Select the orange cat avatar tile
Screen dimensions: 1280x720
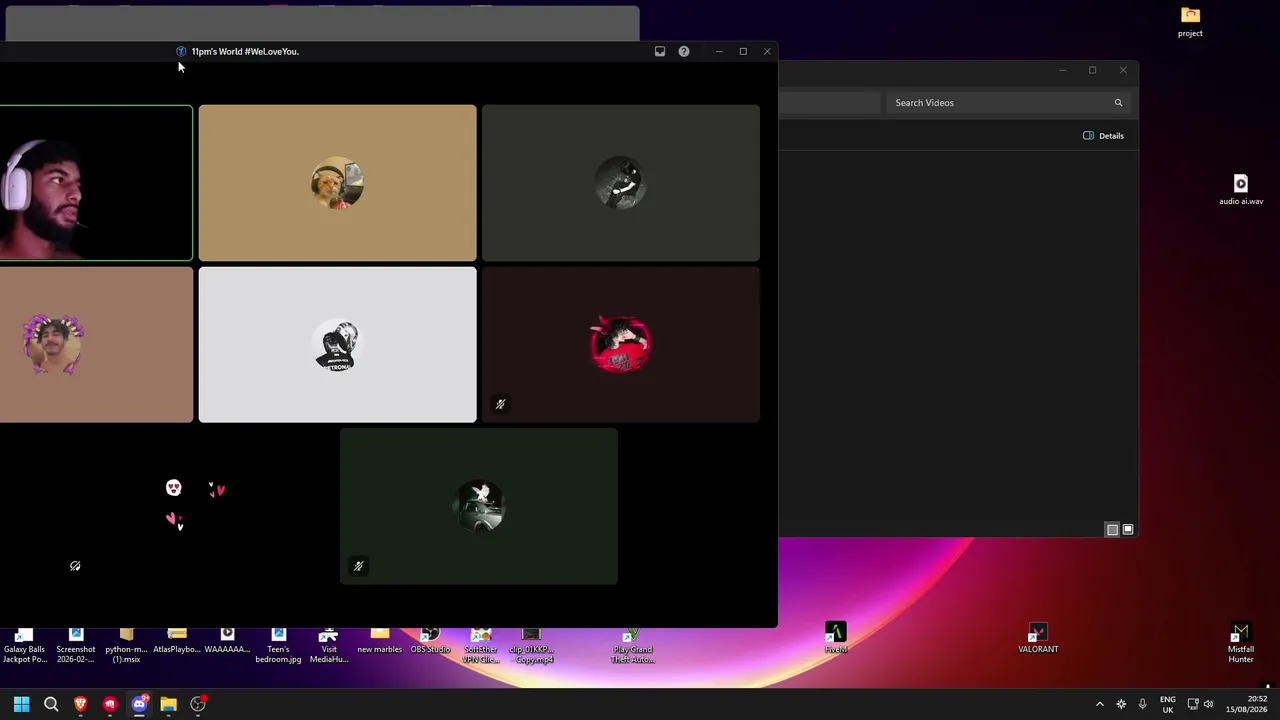click(338, 183)
